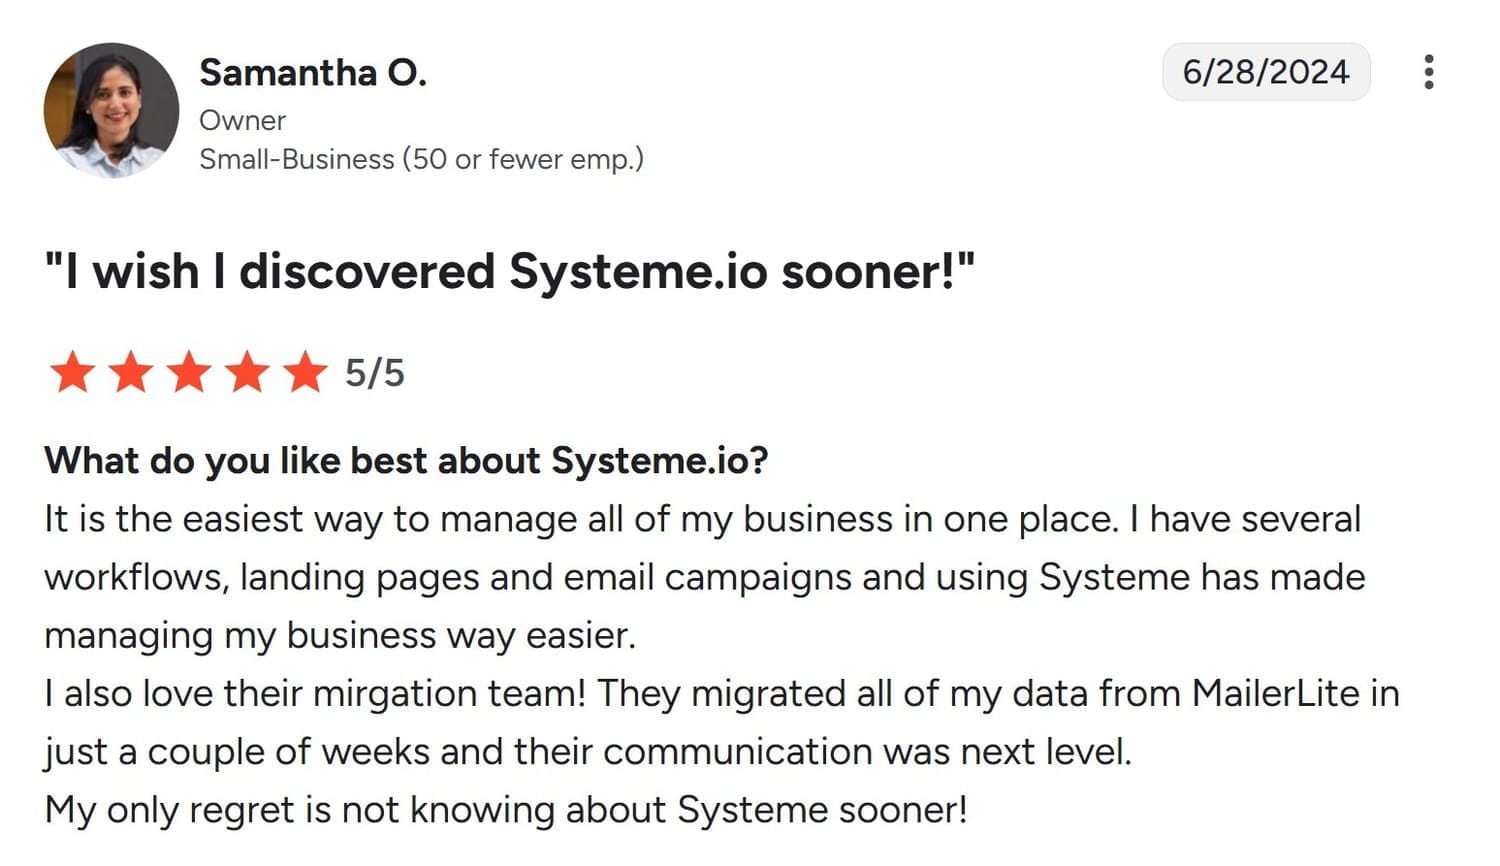Screen dimensions: 1500x866
Task: Select the second star in the rating
Action: 131,372
